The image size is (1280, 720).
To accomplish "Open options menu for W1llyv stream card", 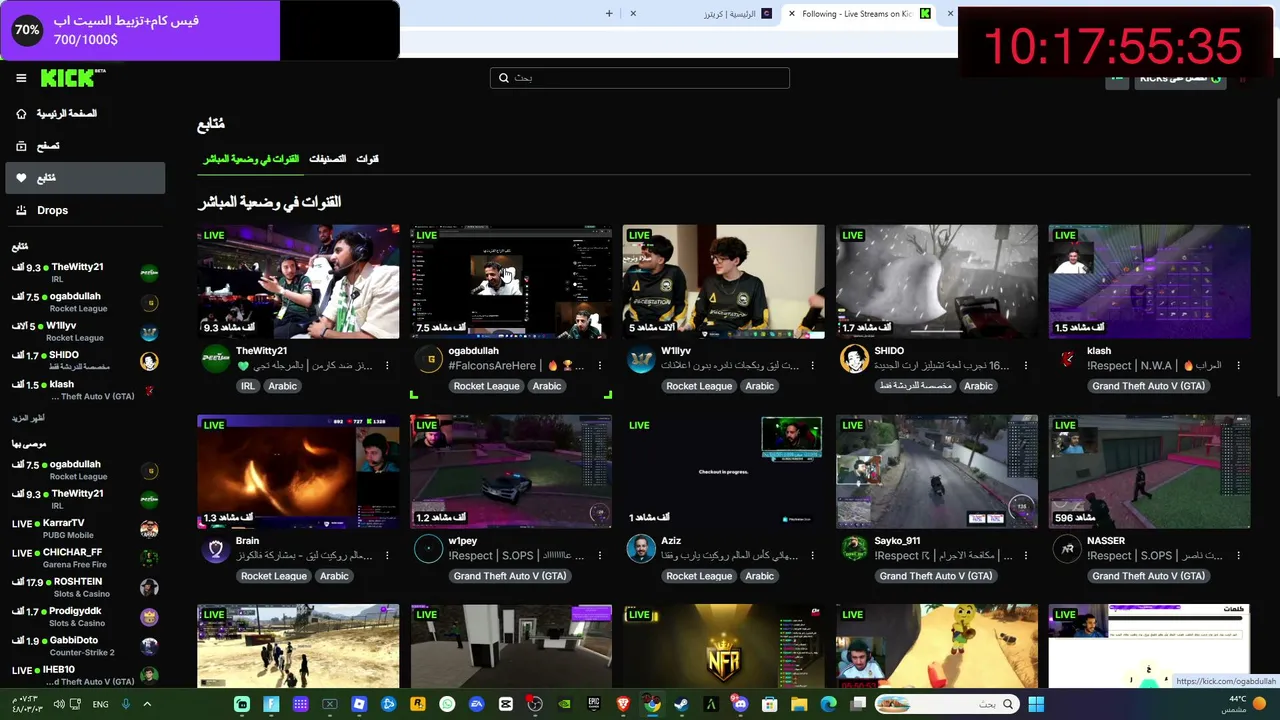I will coord(813,366).
